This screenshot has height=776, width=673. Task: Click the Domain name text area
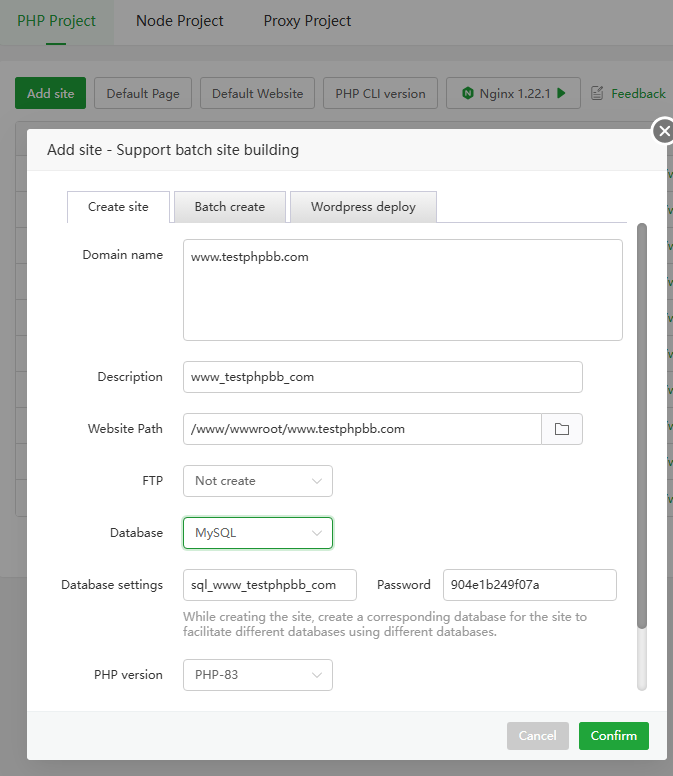pyautogui.click(x=402, y=290)
